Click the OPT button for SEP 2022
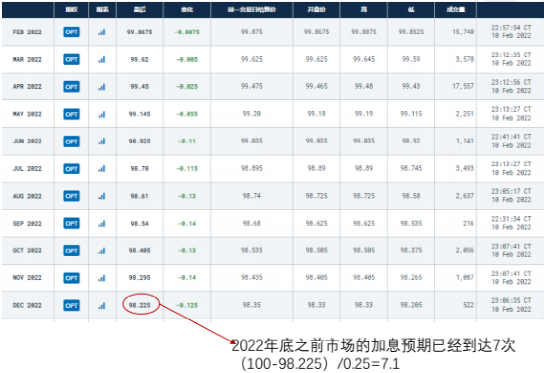The height and width of the screenshot is (373, 544). pyautogui.click(x=71, y=223)
